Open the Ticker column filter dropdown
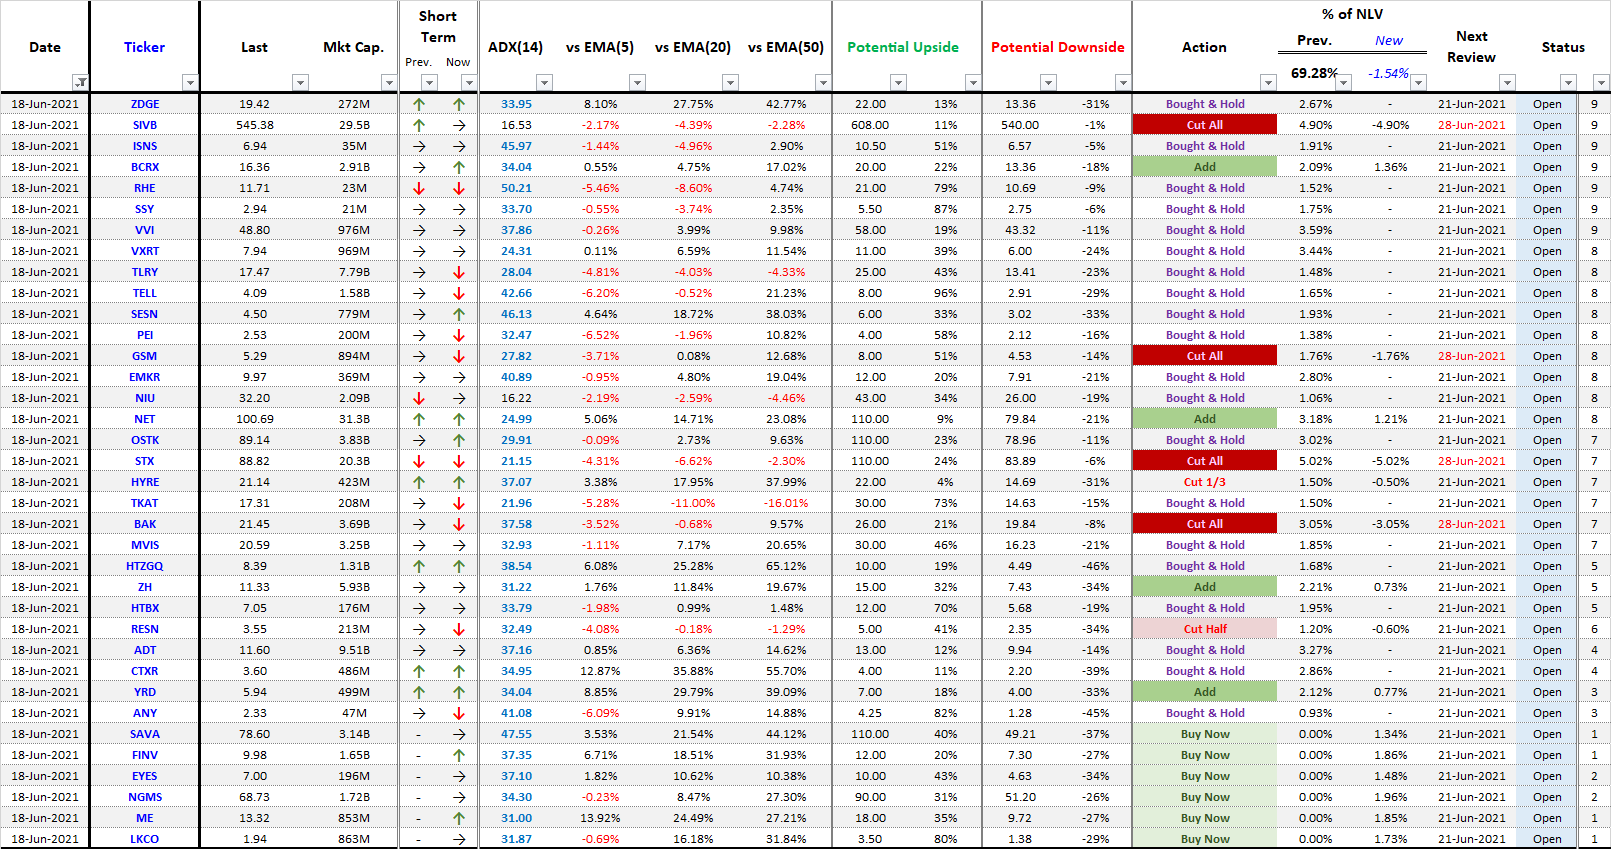The width and height of the screenshot is (1611, 849). pyautogui.click(x=190, y=82)
